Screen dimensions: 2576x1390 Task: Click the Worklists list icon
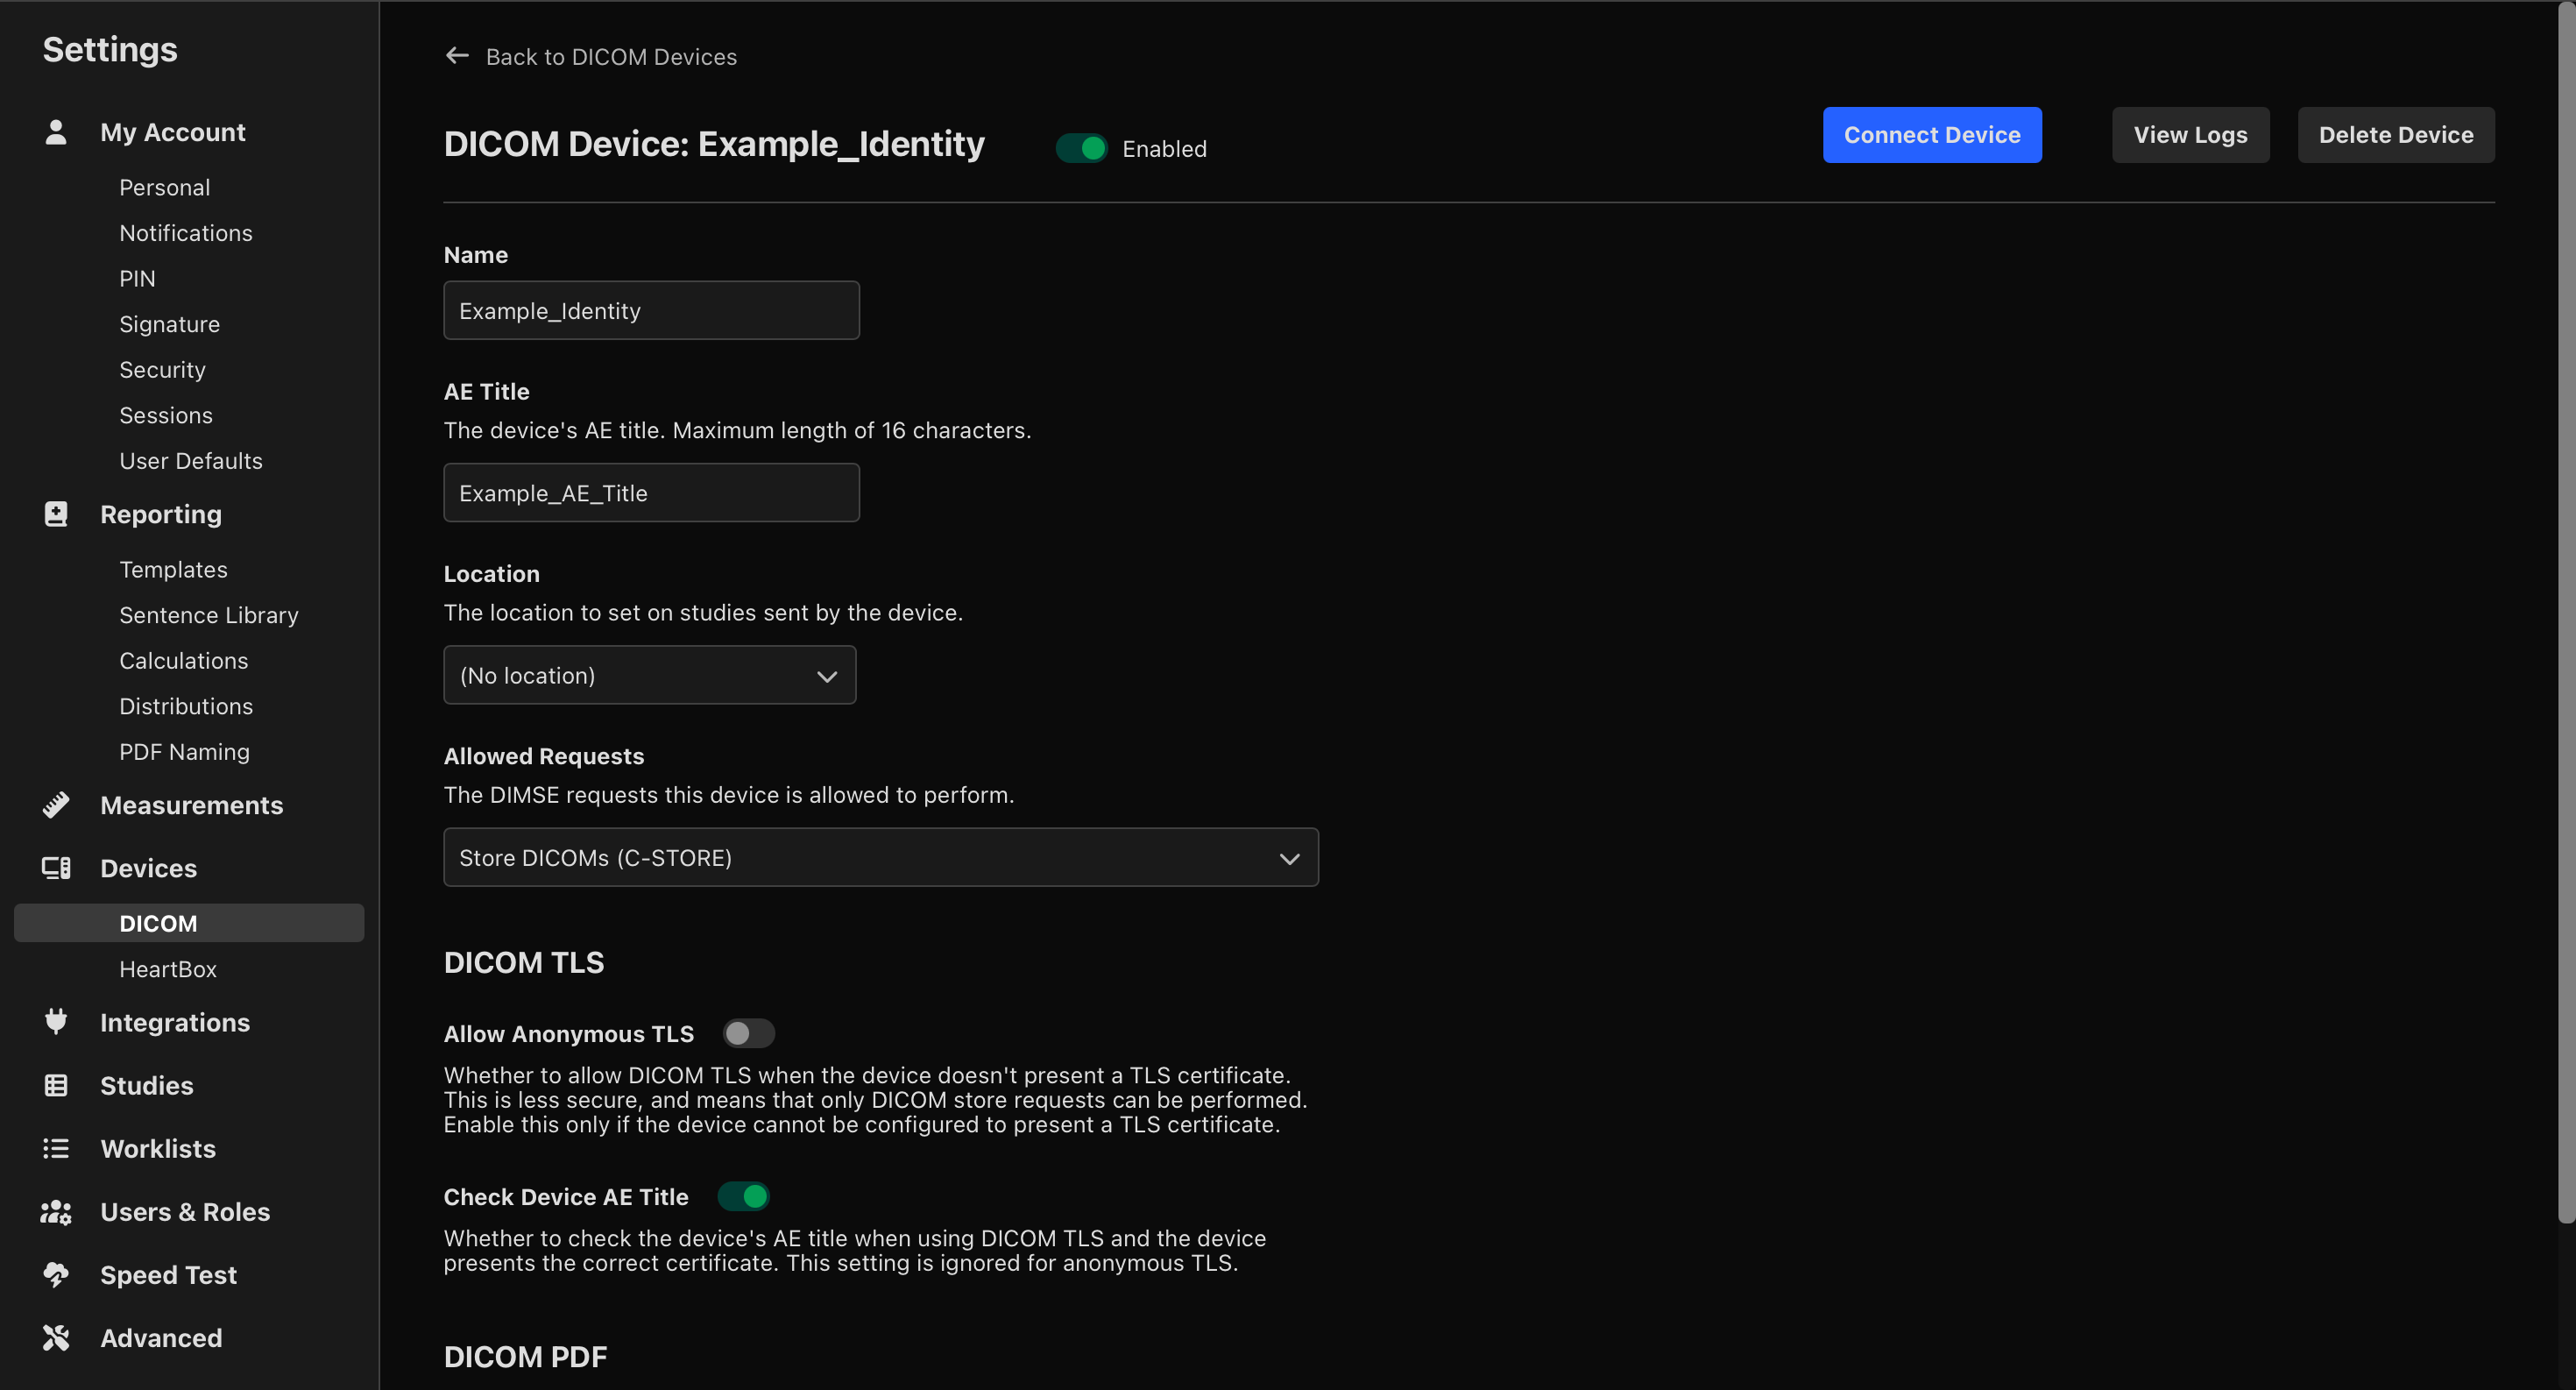coord(56,1148)
